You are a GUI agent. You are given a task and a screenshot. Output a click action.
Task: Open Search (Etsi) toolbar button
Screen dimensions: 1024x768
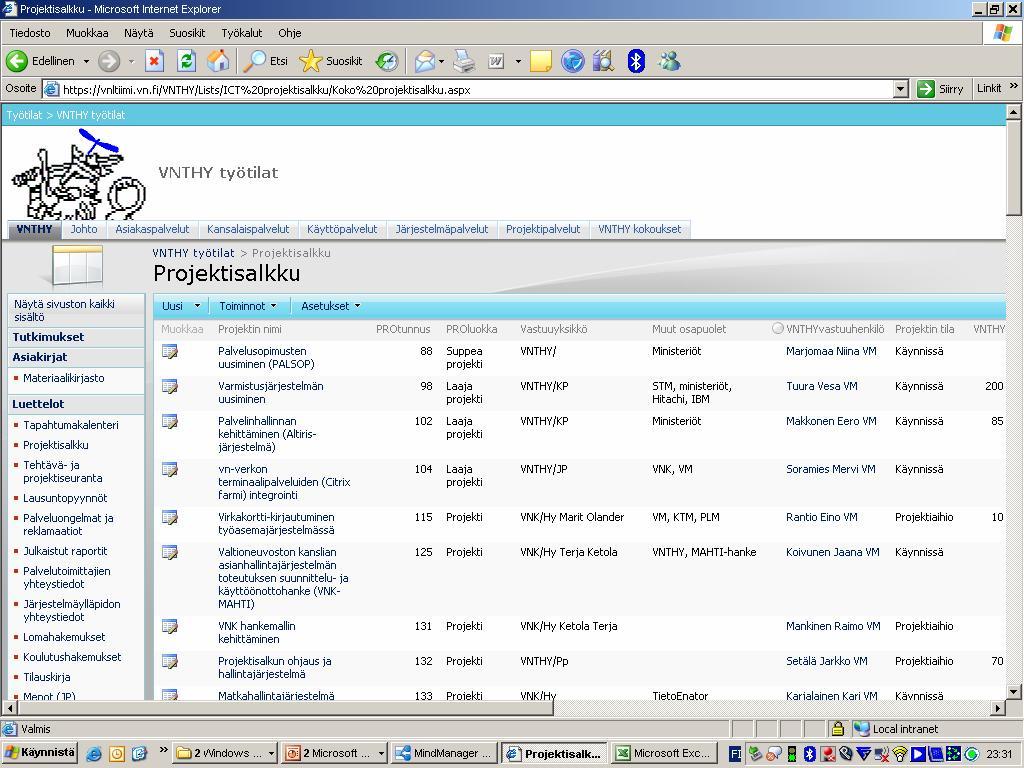[266, 61]
